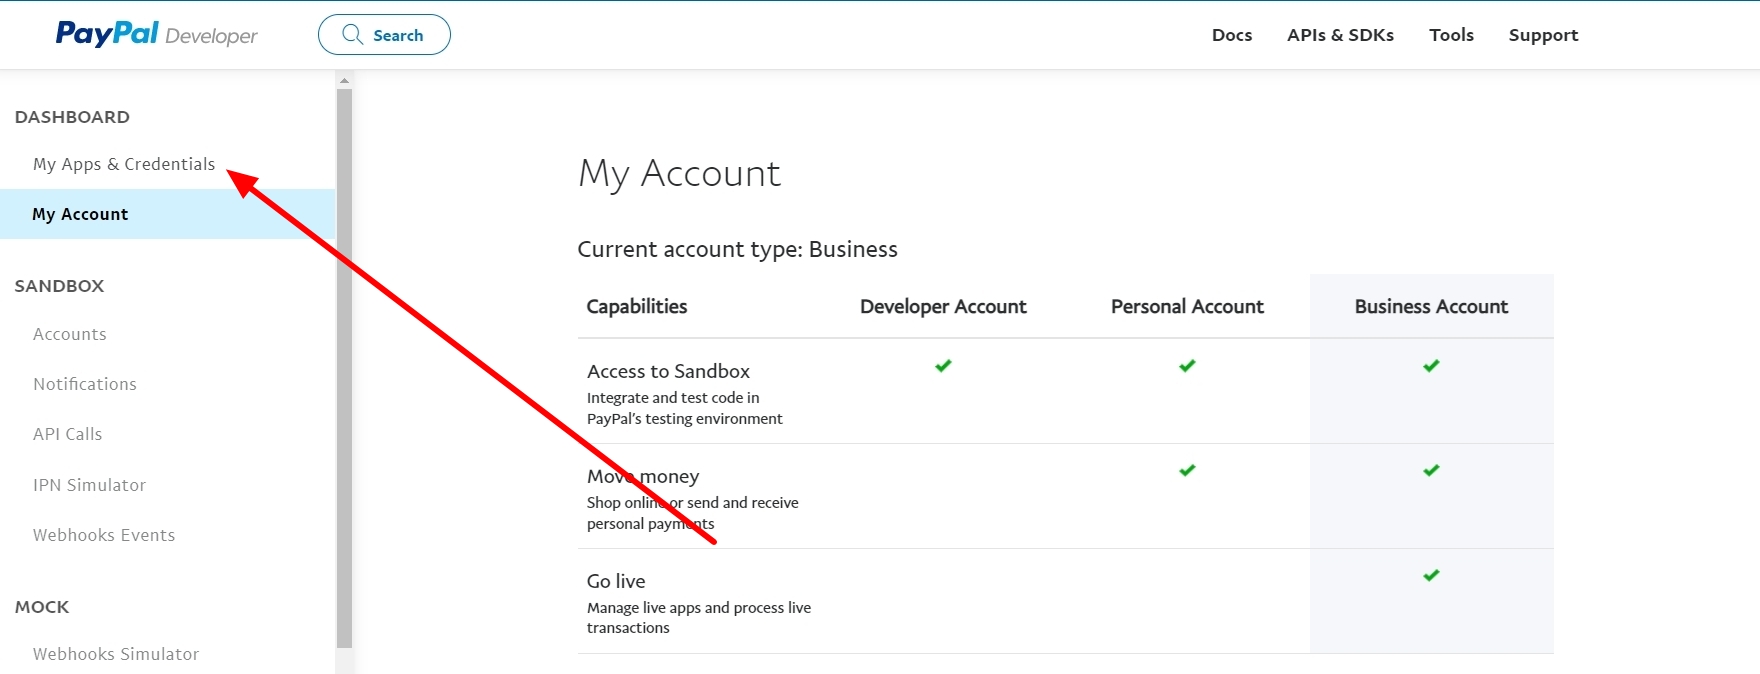
Task: Click the 'Go live' capability title
Action: click(x=616, y=581)
